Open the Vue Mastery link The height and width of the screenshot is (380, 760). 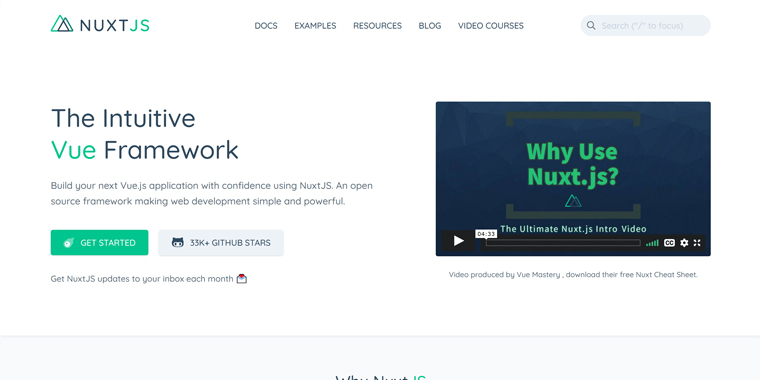(538, 274)
